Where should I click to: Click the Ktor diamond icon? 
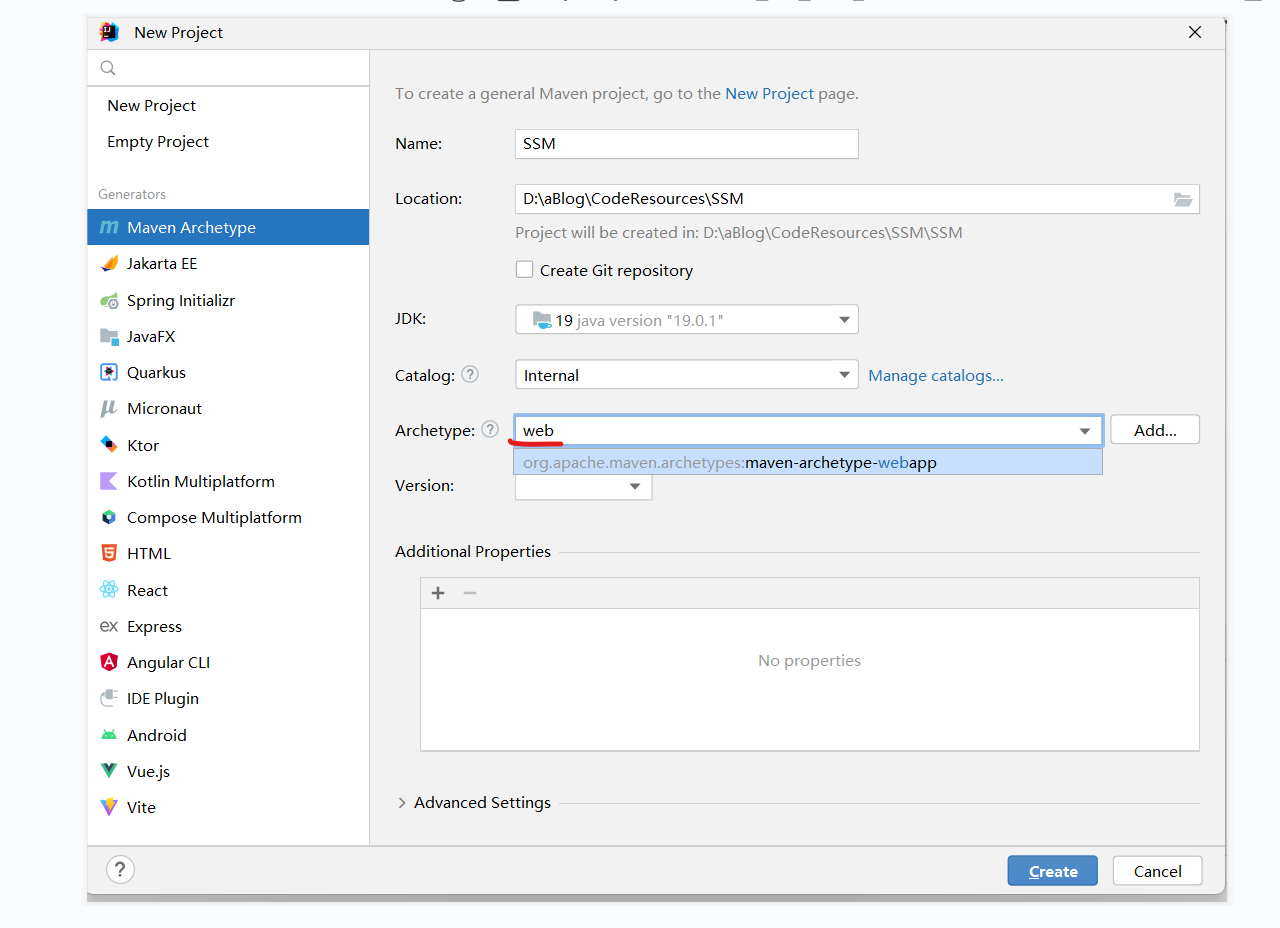click(x=109, y=445)
